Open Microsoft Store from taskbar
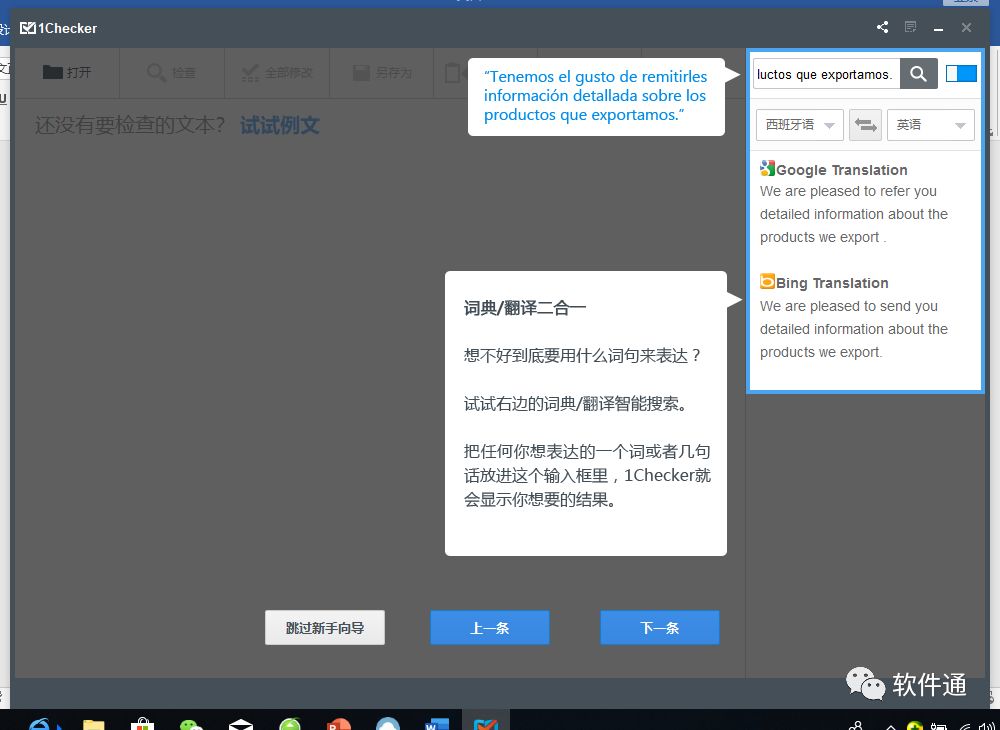 (x=142, y=724)
